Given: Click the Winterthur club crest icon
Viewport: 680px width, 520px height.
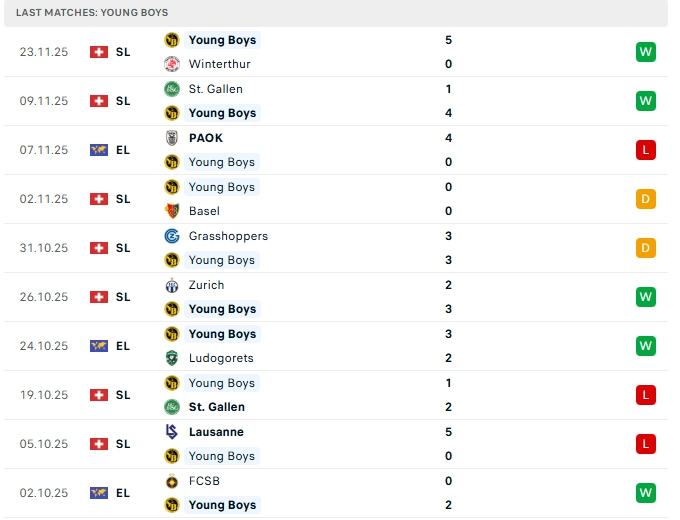Looking at the screenshot, I should pyautogui.click(x=171, y=64).
